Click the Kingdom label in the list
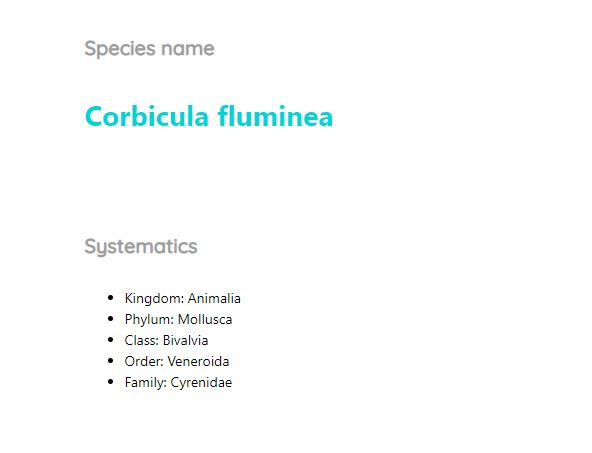592x453 pixels. pos(154,299)
